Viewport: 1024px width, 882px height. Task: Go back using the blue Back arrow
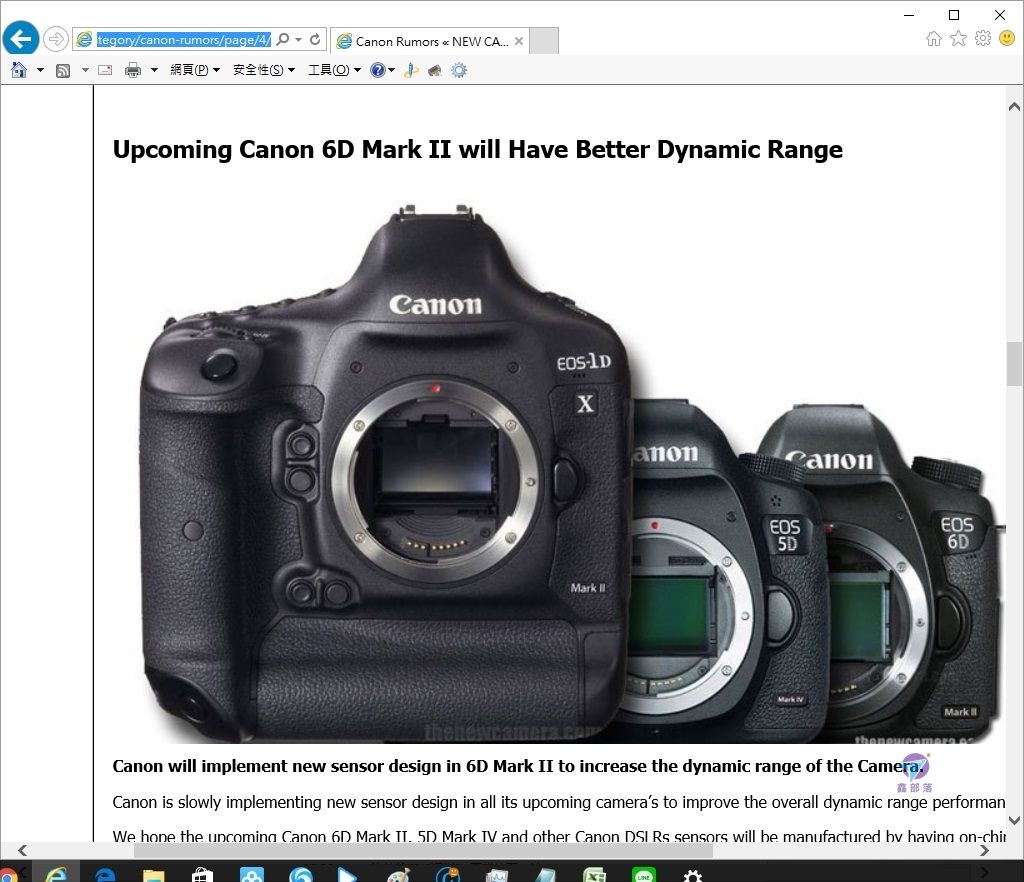21,39
